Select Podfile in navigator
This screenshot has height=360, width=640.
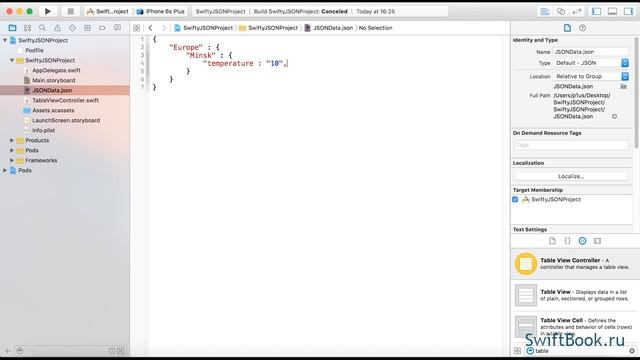34,50
